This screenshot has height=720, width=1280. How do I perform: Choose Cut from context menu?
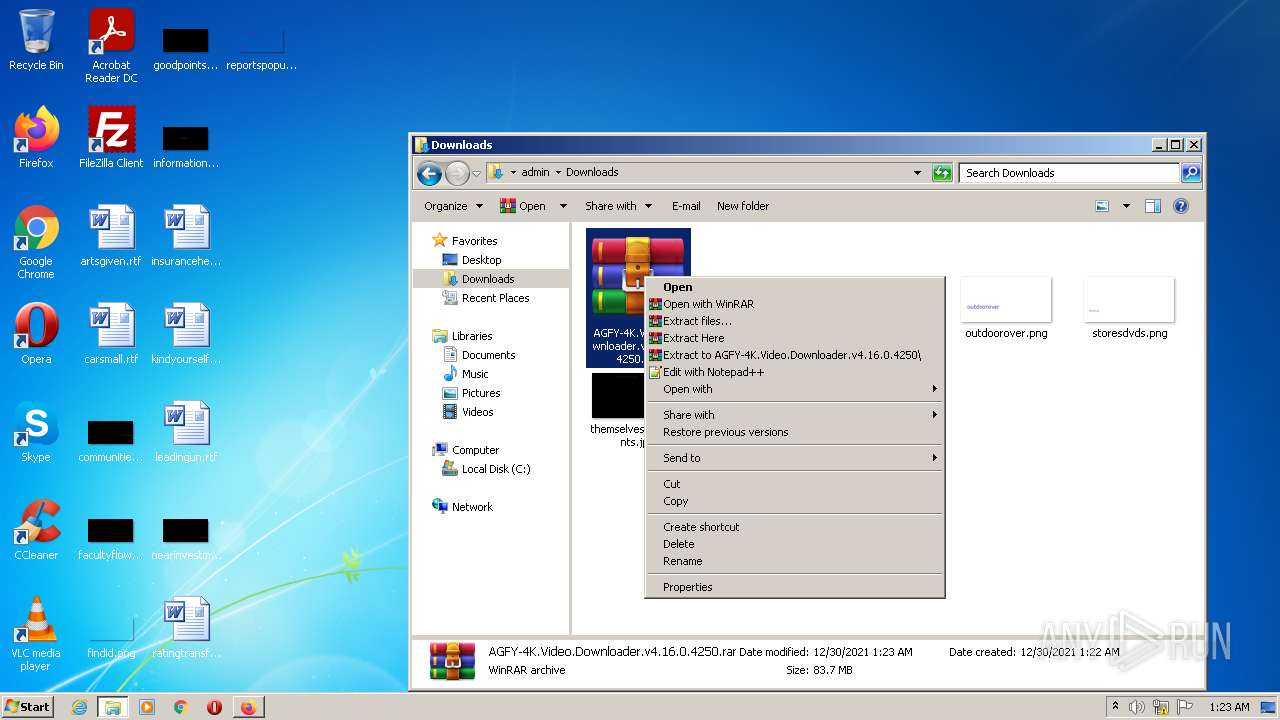[795, 484]
